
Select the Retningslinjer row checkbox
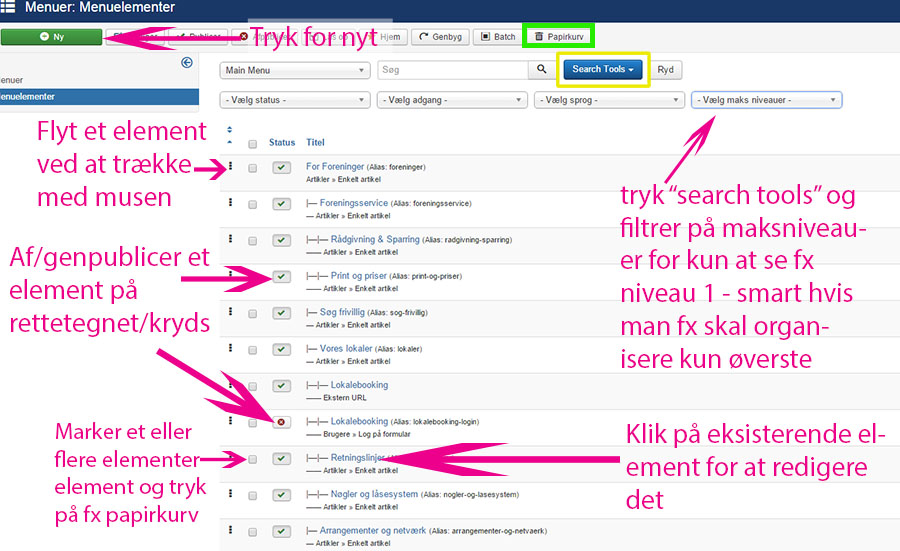(x=253, y=459)
